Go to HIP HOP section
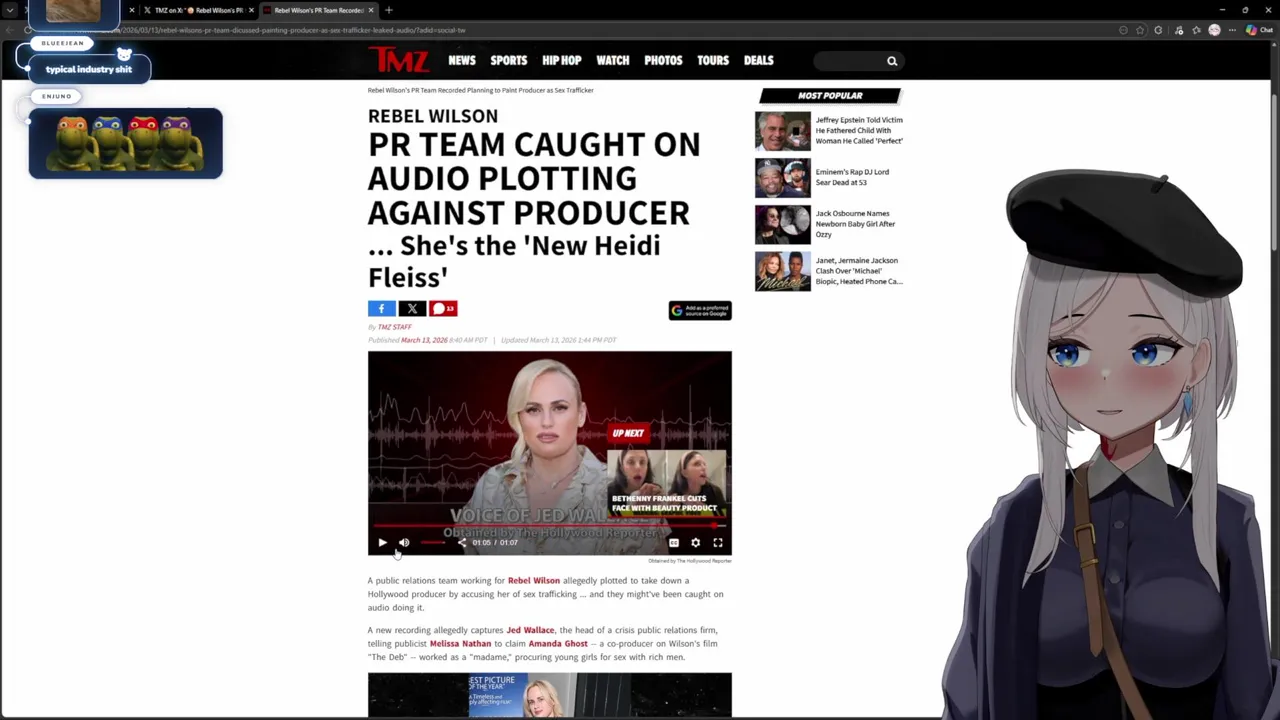The image size is (1280, 720). [561, 60]
